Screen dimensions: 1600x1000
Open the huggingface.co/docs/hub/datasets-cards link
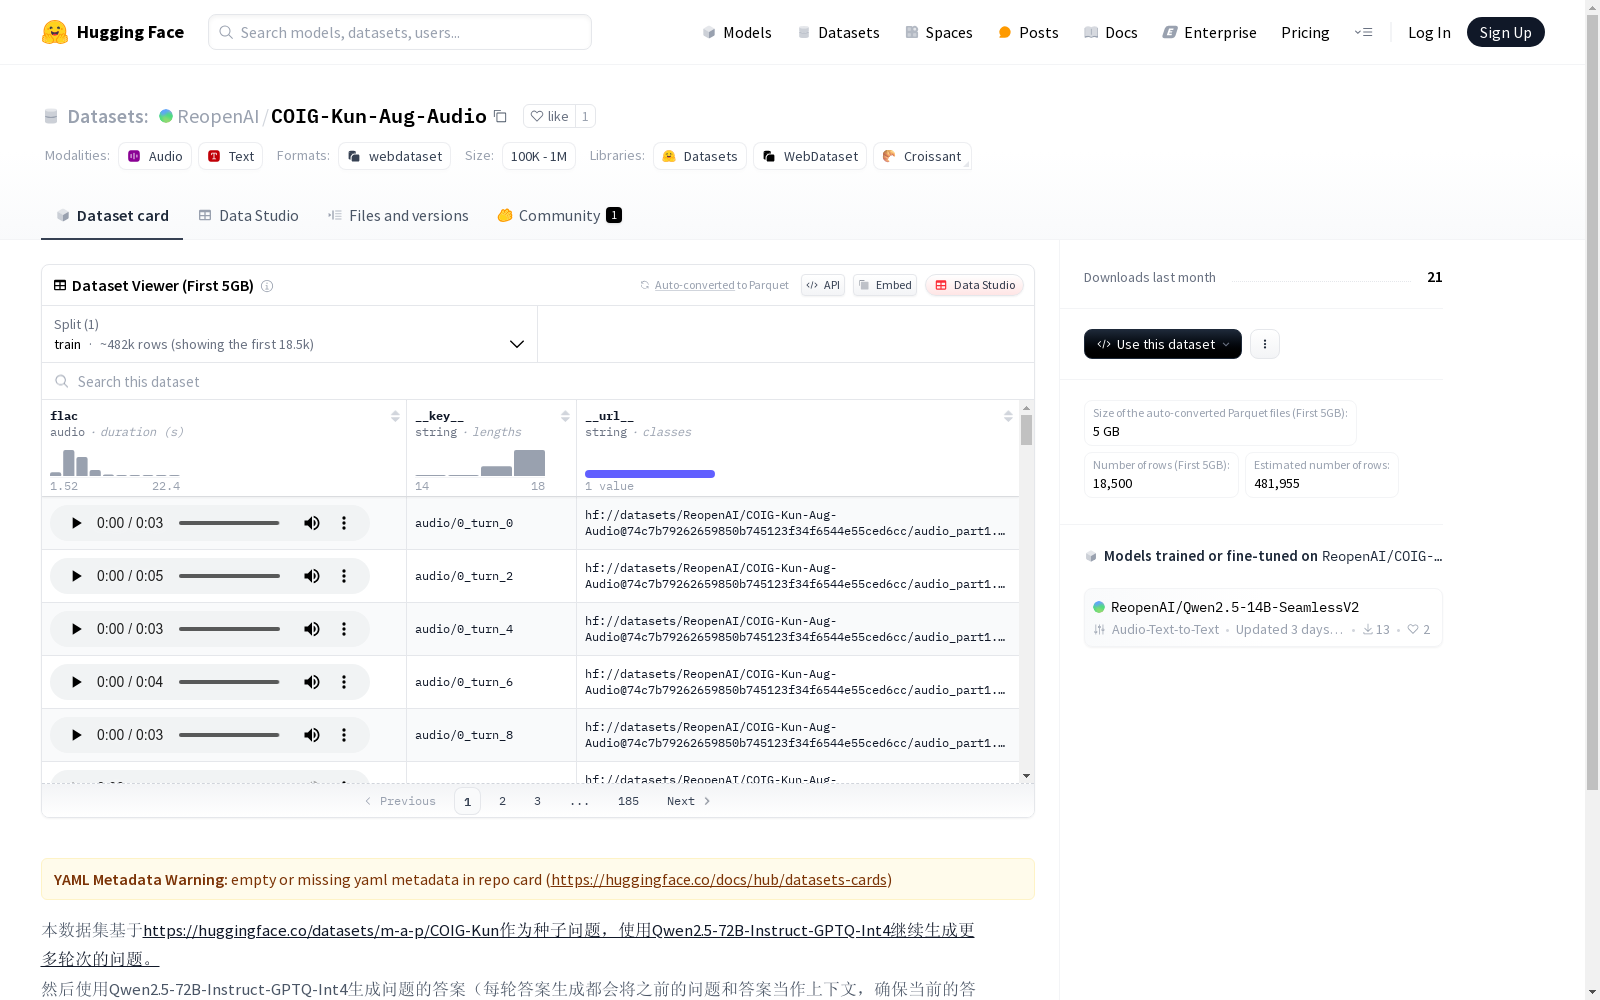point(719,879)
